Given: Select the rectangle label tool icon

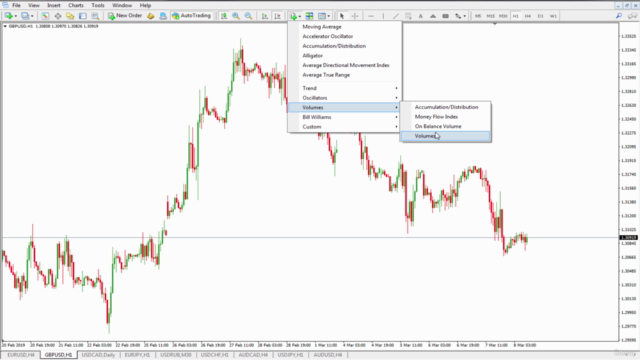Looking at the screenshot, I should coord(446,16).
